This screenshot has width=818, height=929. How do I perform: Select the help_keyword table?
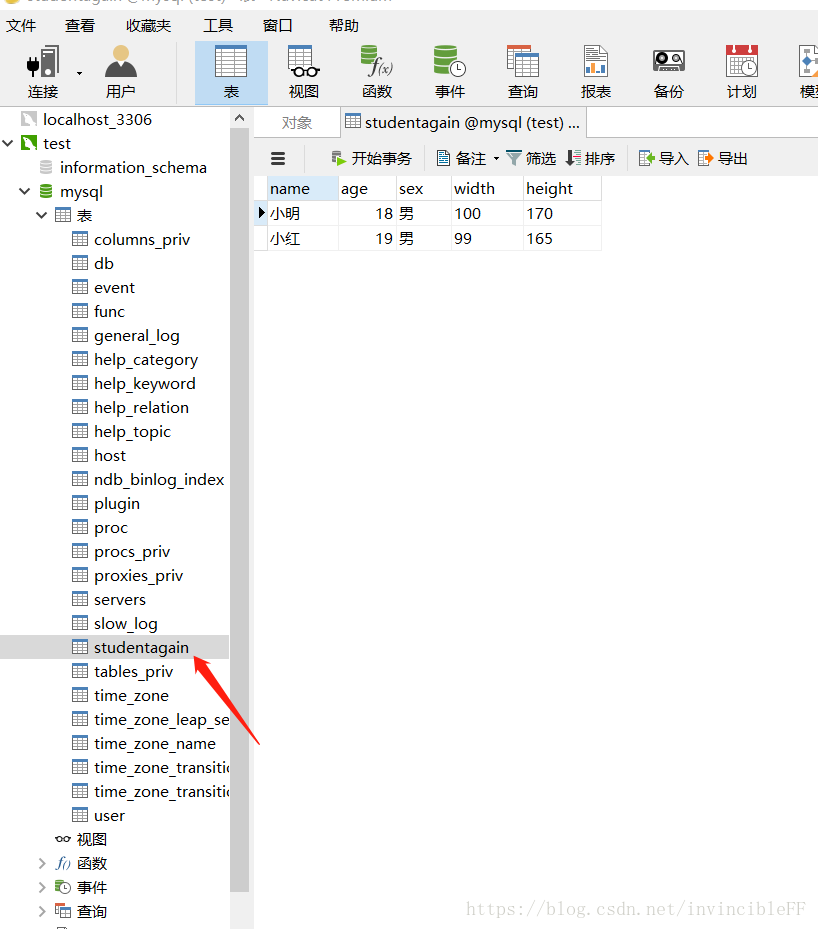pyautogui.click(x=145, y=383)
